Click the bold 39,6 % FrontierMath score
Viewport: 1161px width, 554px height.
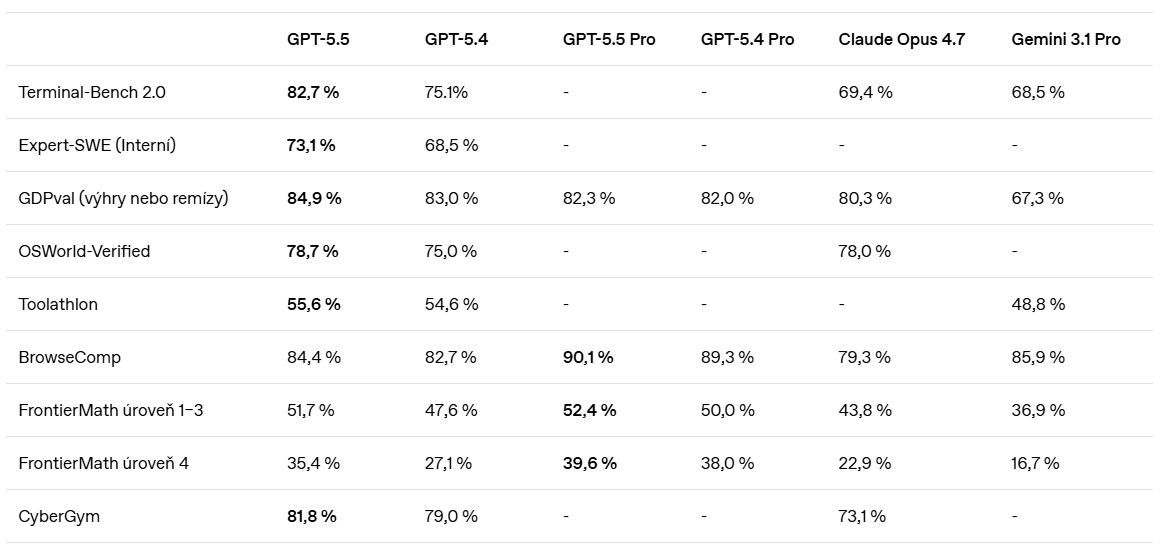pos(589,464)
